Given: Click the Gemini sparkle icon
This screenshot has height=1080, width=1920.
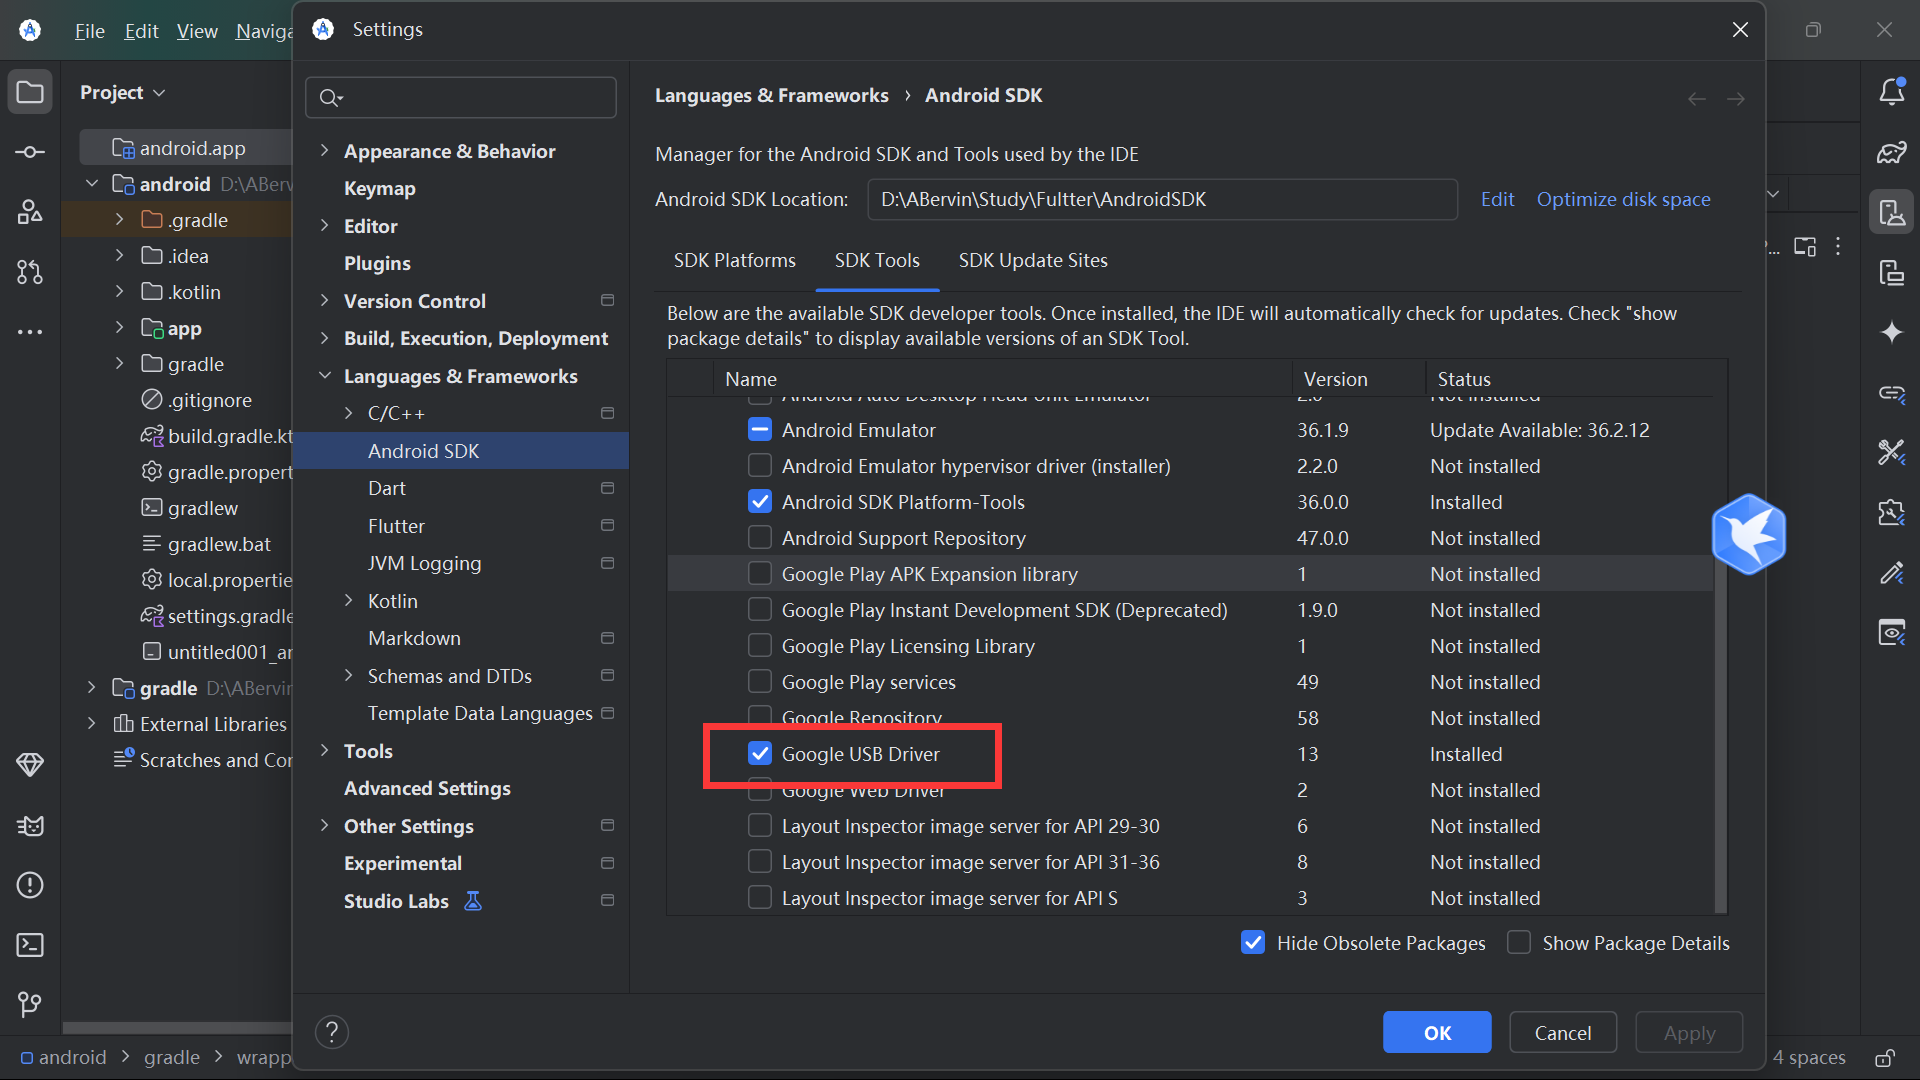Looking at the screenshot, I should coord(1891,332).
